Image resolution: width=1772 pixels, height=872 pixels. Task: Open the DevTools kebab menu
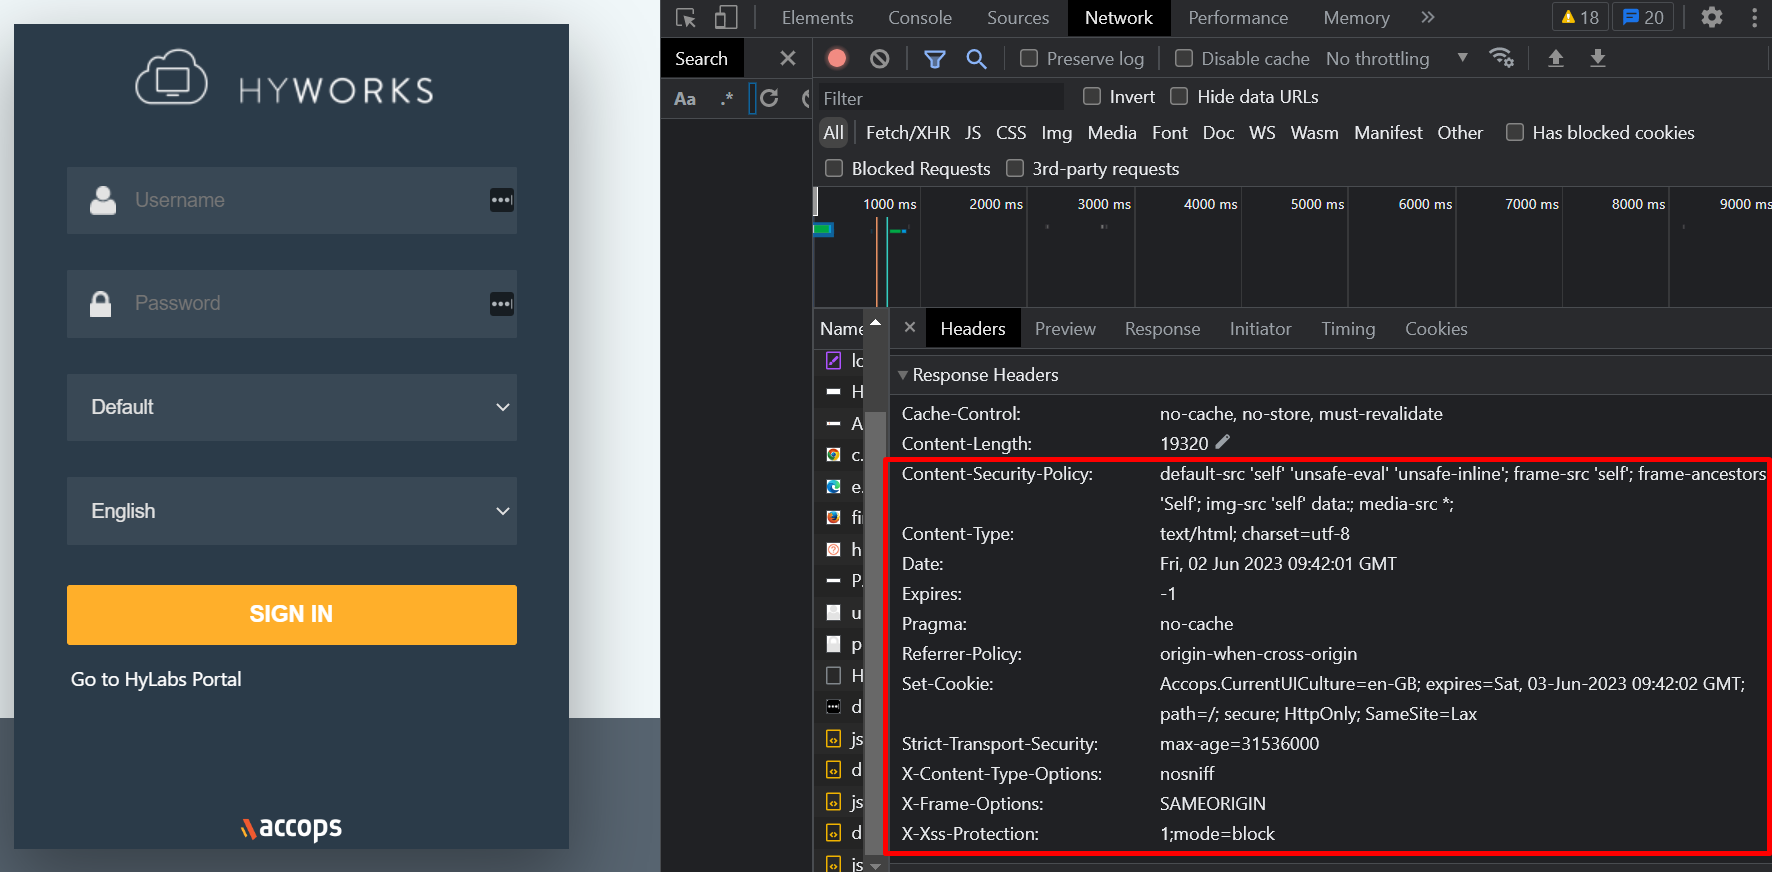coord(1754,17)
